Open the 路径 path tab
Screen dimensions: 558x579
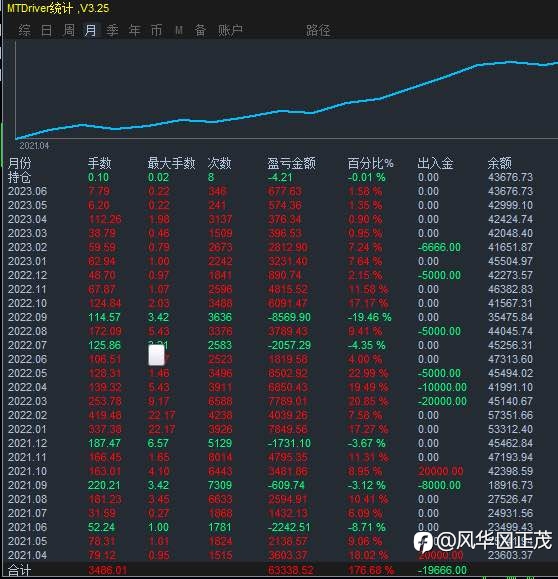318,30
